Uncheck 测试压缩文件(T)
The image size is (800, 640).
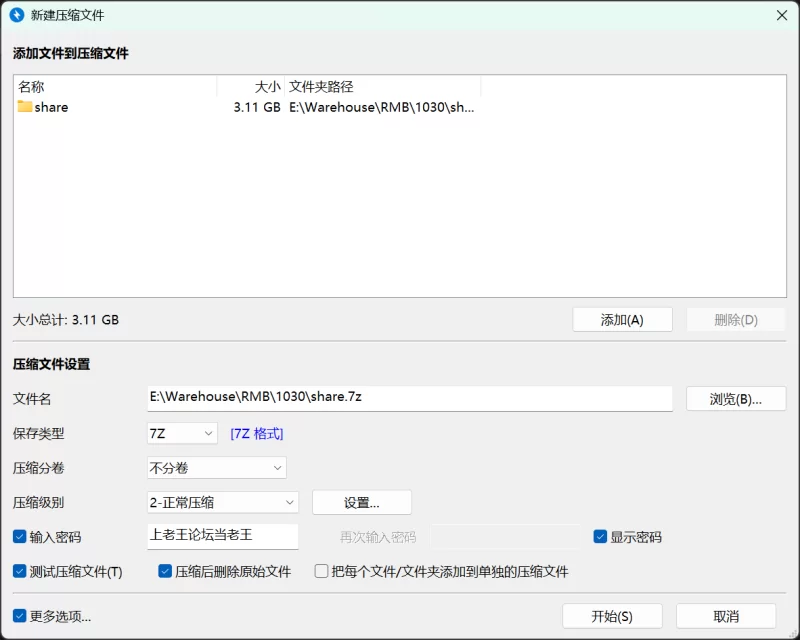point(20,571)
